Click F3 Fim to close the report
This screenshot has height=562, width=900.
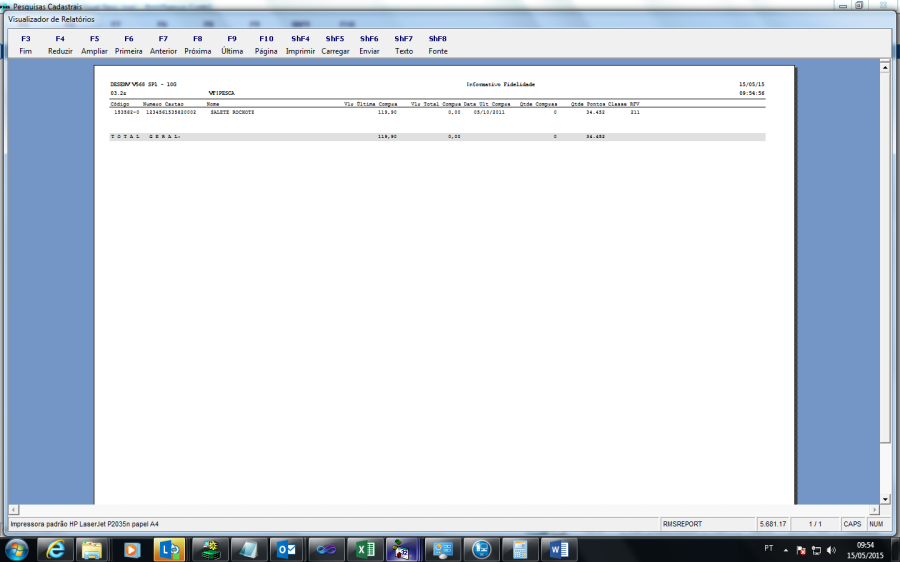pyautogui.click(x=26, y=45)
